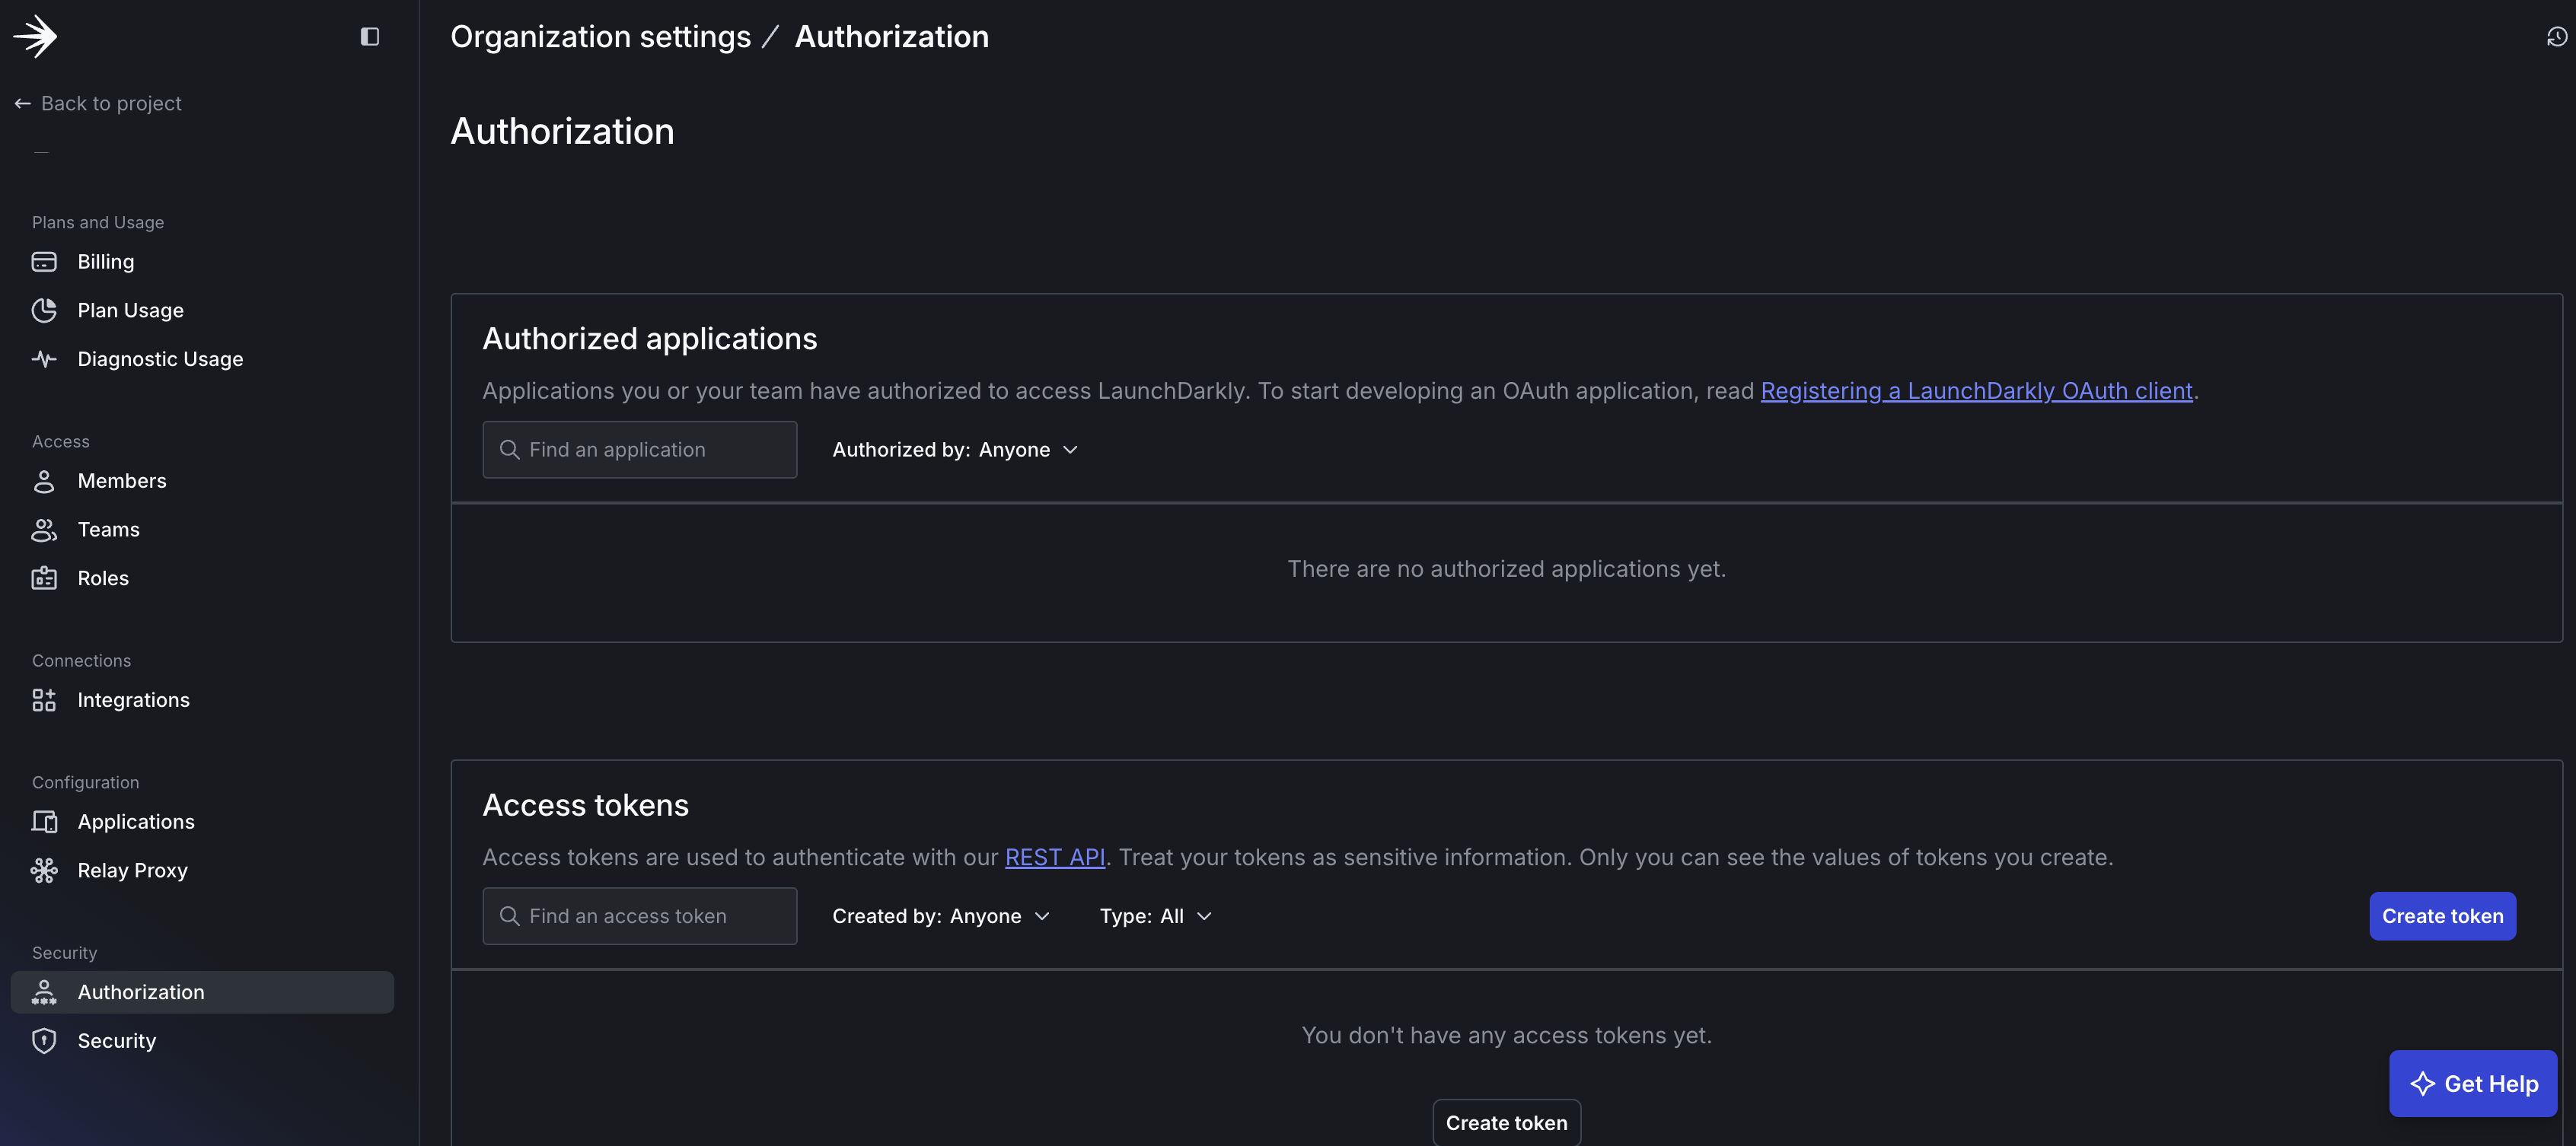
Task: Click the Create token button
Action: point(2442,915)
